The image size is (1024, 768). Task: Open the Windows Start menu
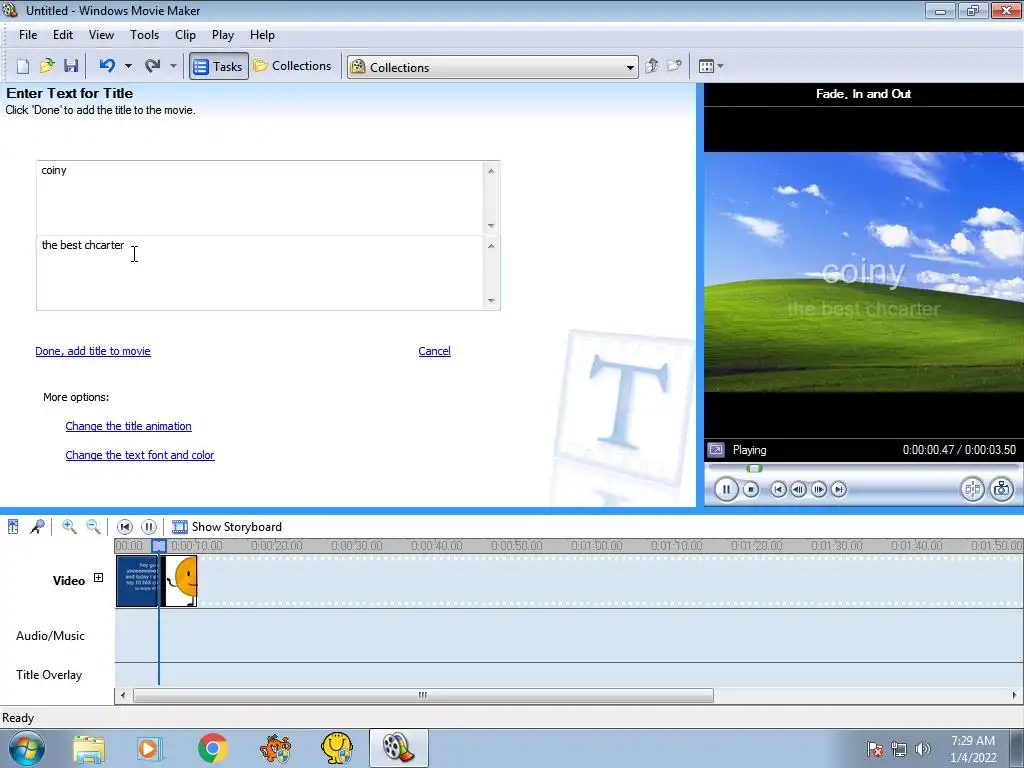click(26, 748)
